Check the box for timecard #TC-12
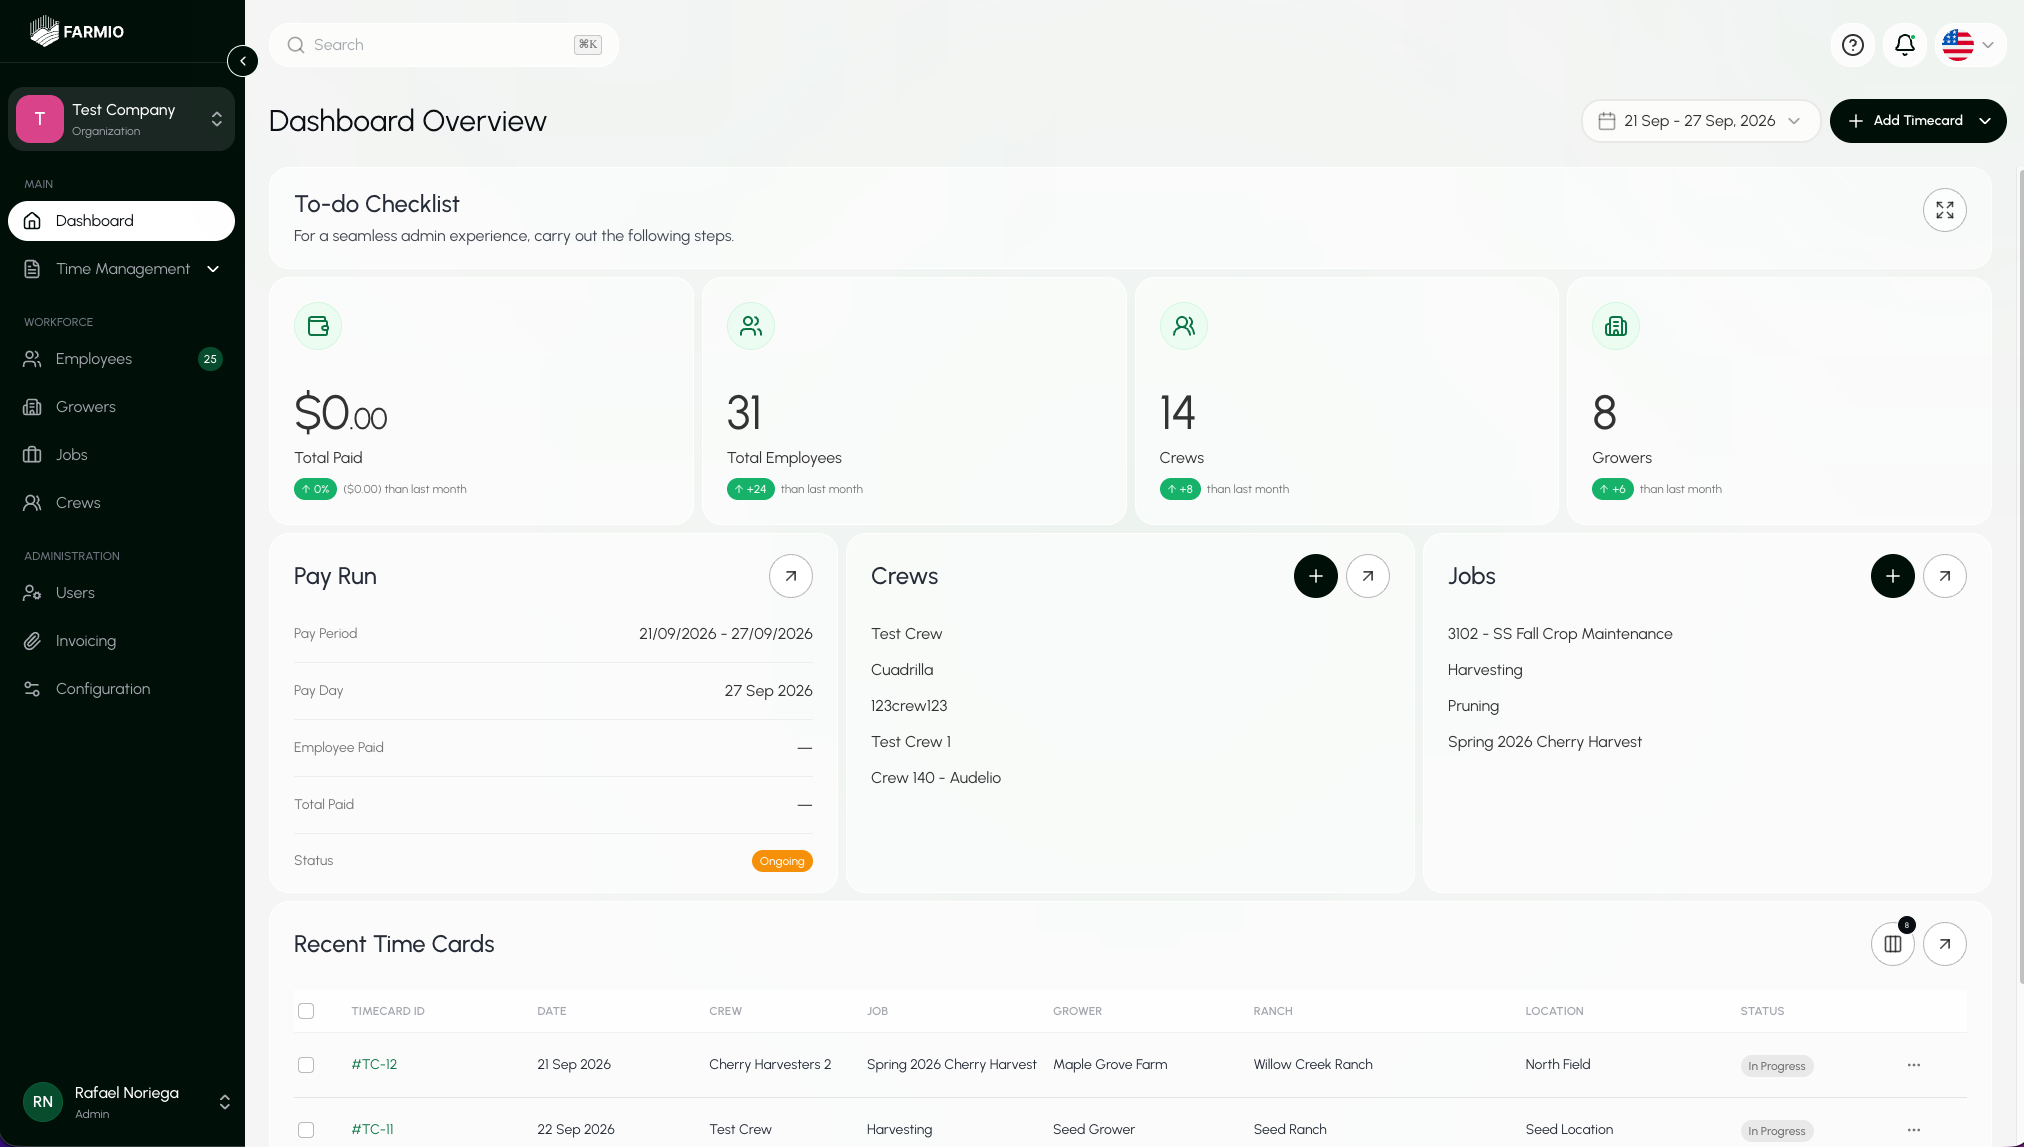 click(306, 1065)
